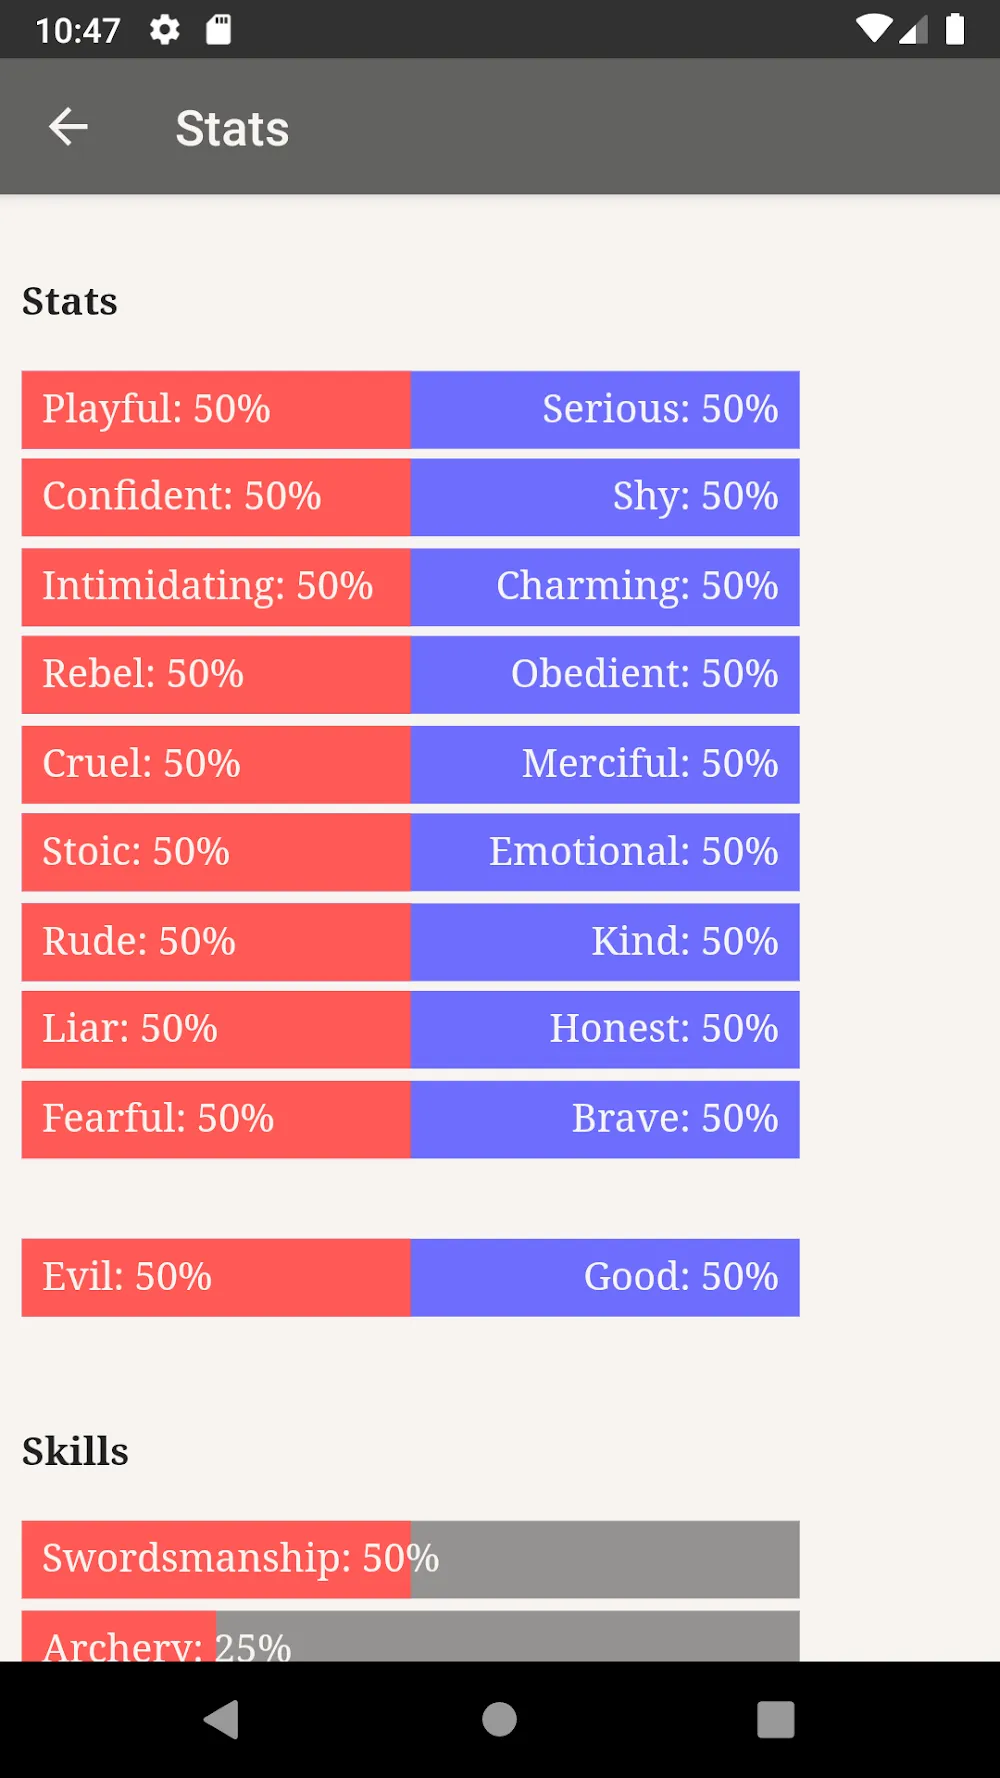Tap the Android back navigation triangle
Screen dimensions: 1000x1778
tap(221, 1720)
